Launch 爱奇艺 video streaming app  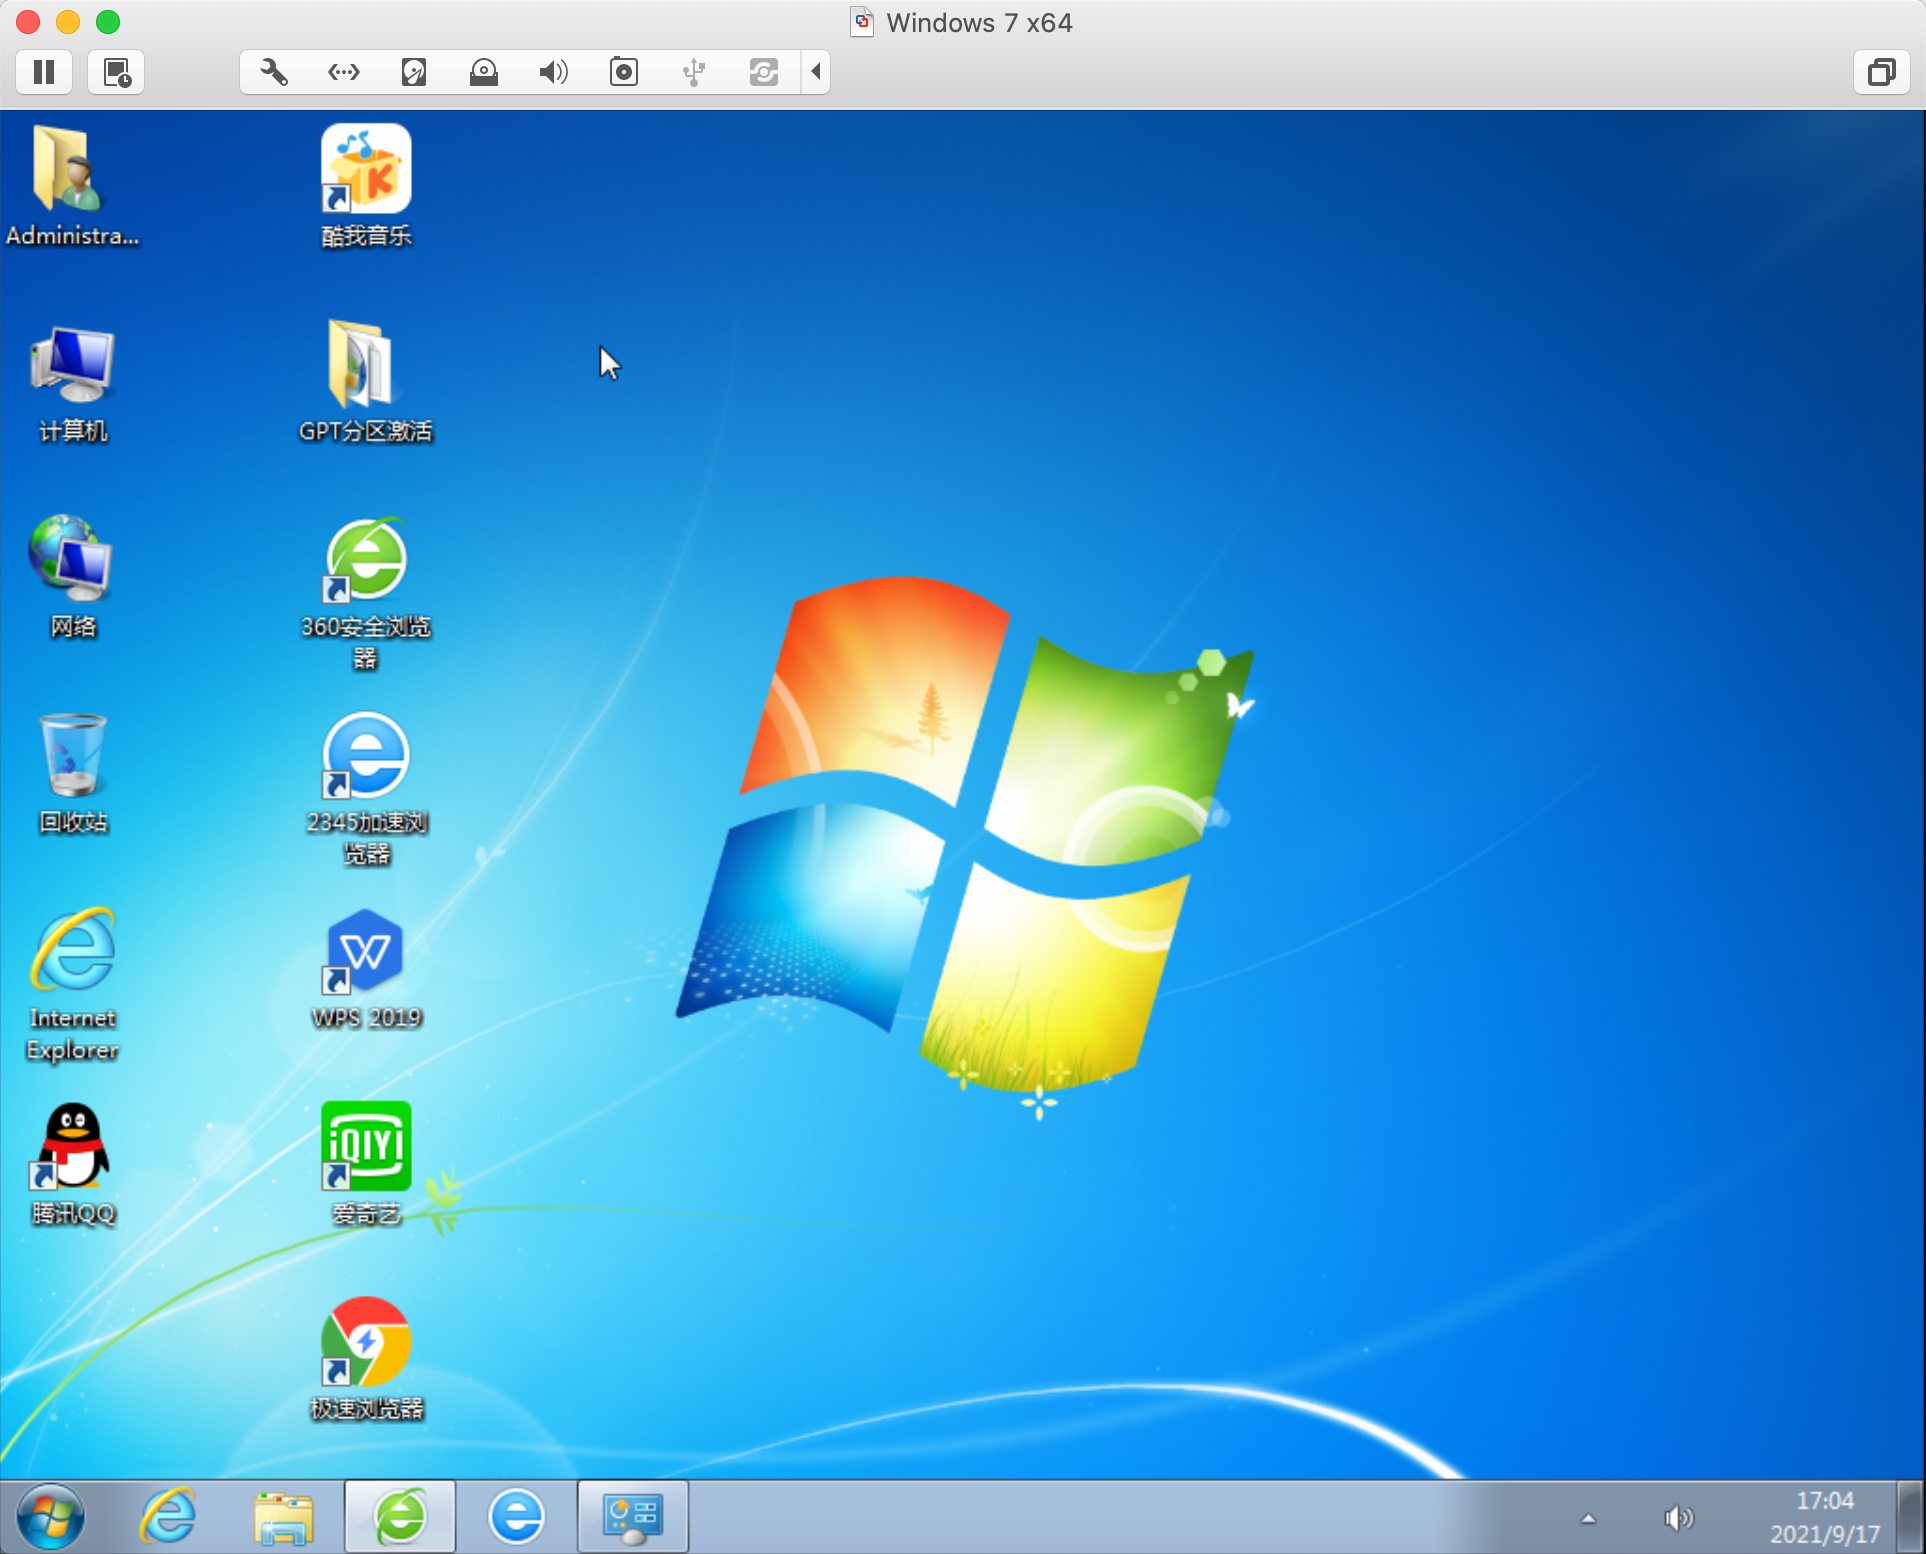click(x=366, y=1145)
